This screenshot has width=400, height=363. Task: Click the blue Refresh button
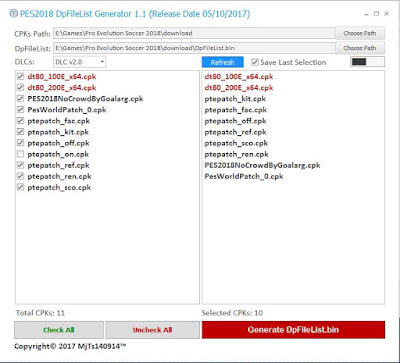pos(222,62)
